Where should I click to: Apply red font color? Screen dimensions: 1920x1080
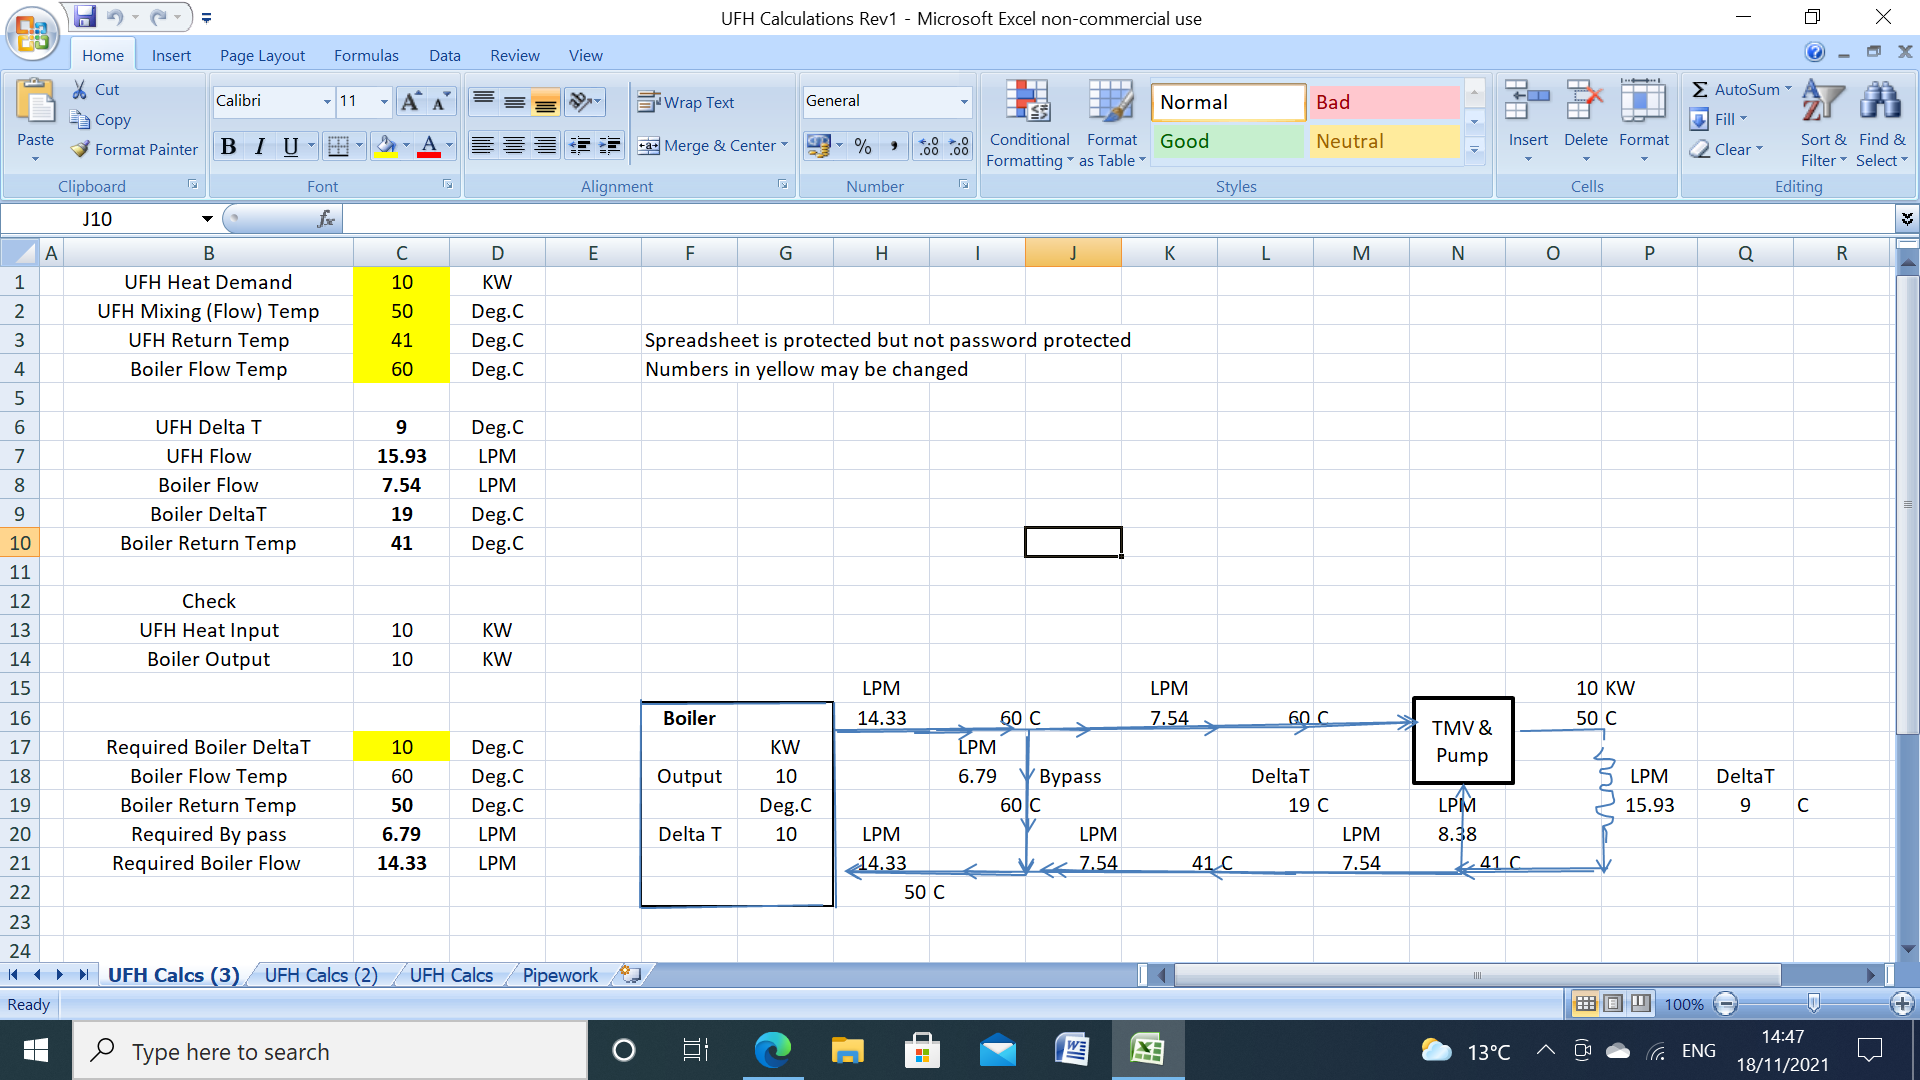coord(429,146)
